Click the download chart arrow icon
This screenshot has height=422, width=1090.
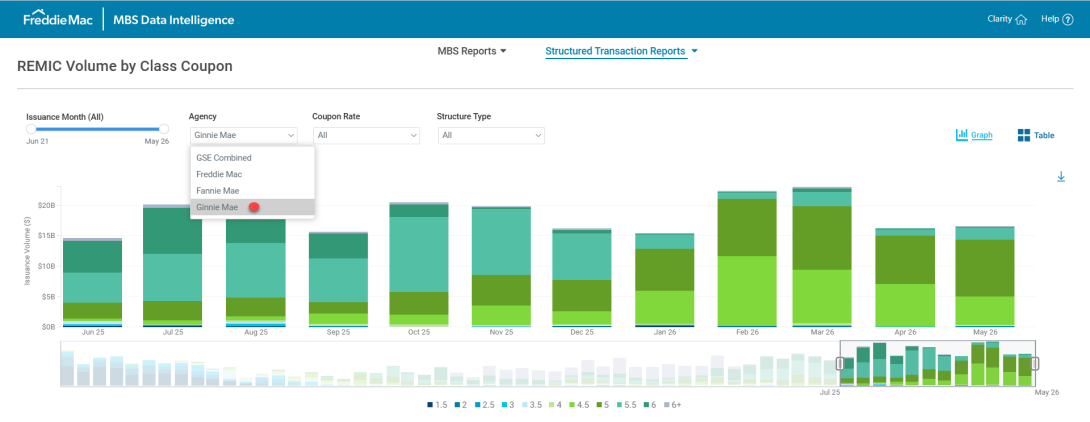click(x=1061, y=177)
